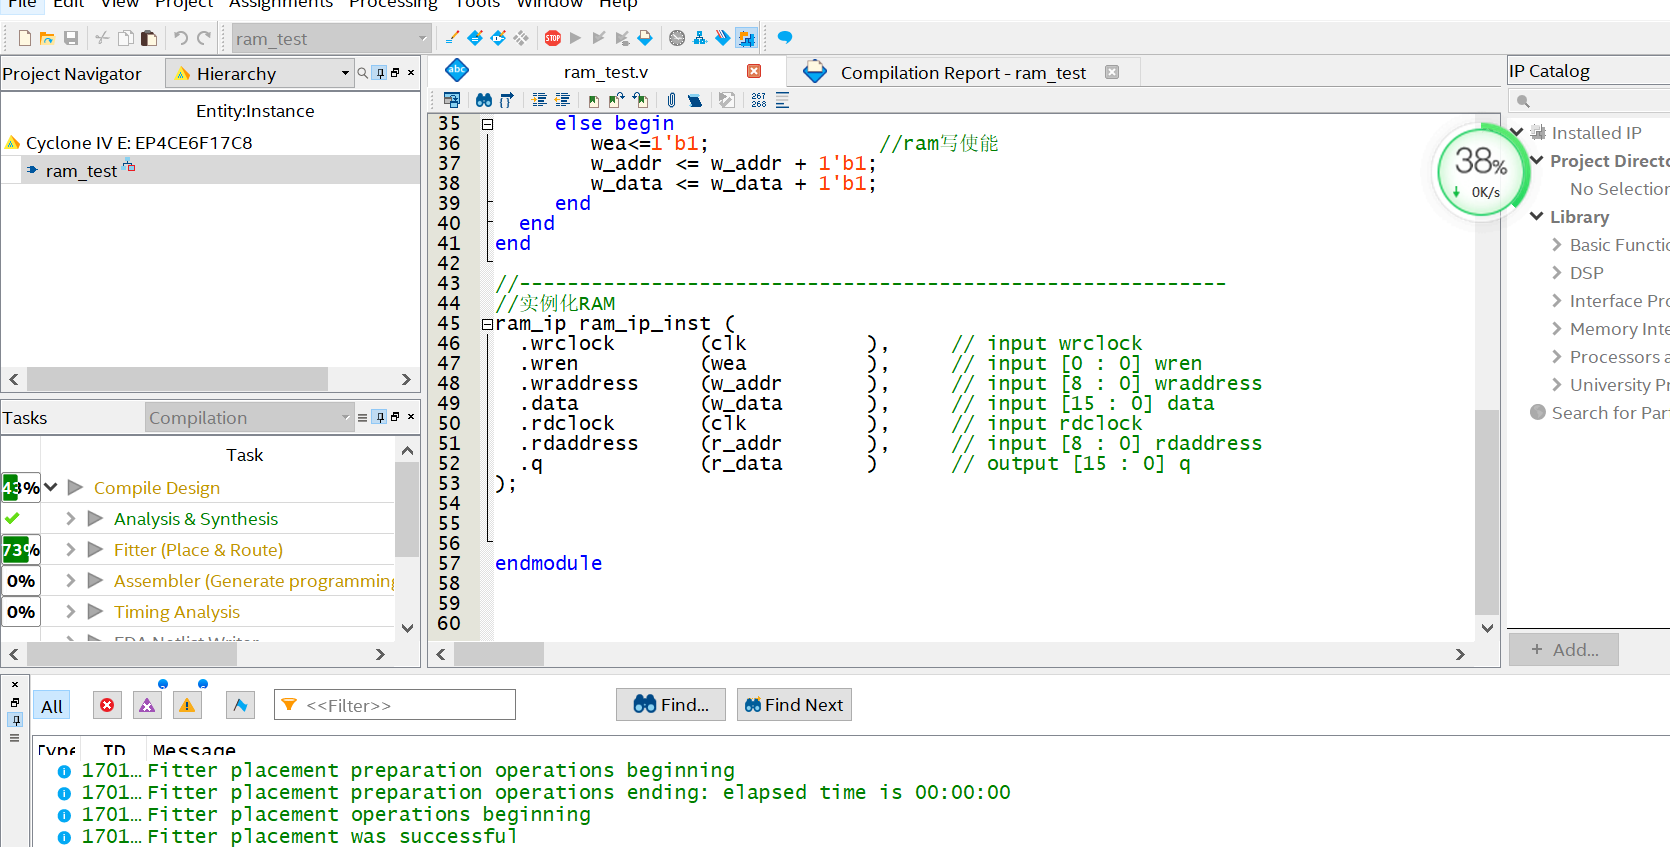Click the paperclip icon in editor toolbar
This screenshot has width=1670, height=847.
672,100
